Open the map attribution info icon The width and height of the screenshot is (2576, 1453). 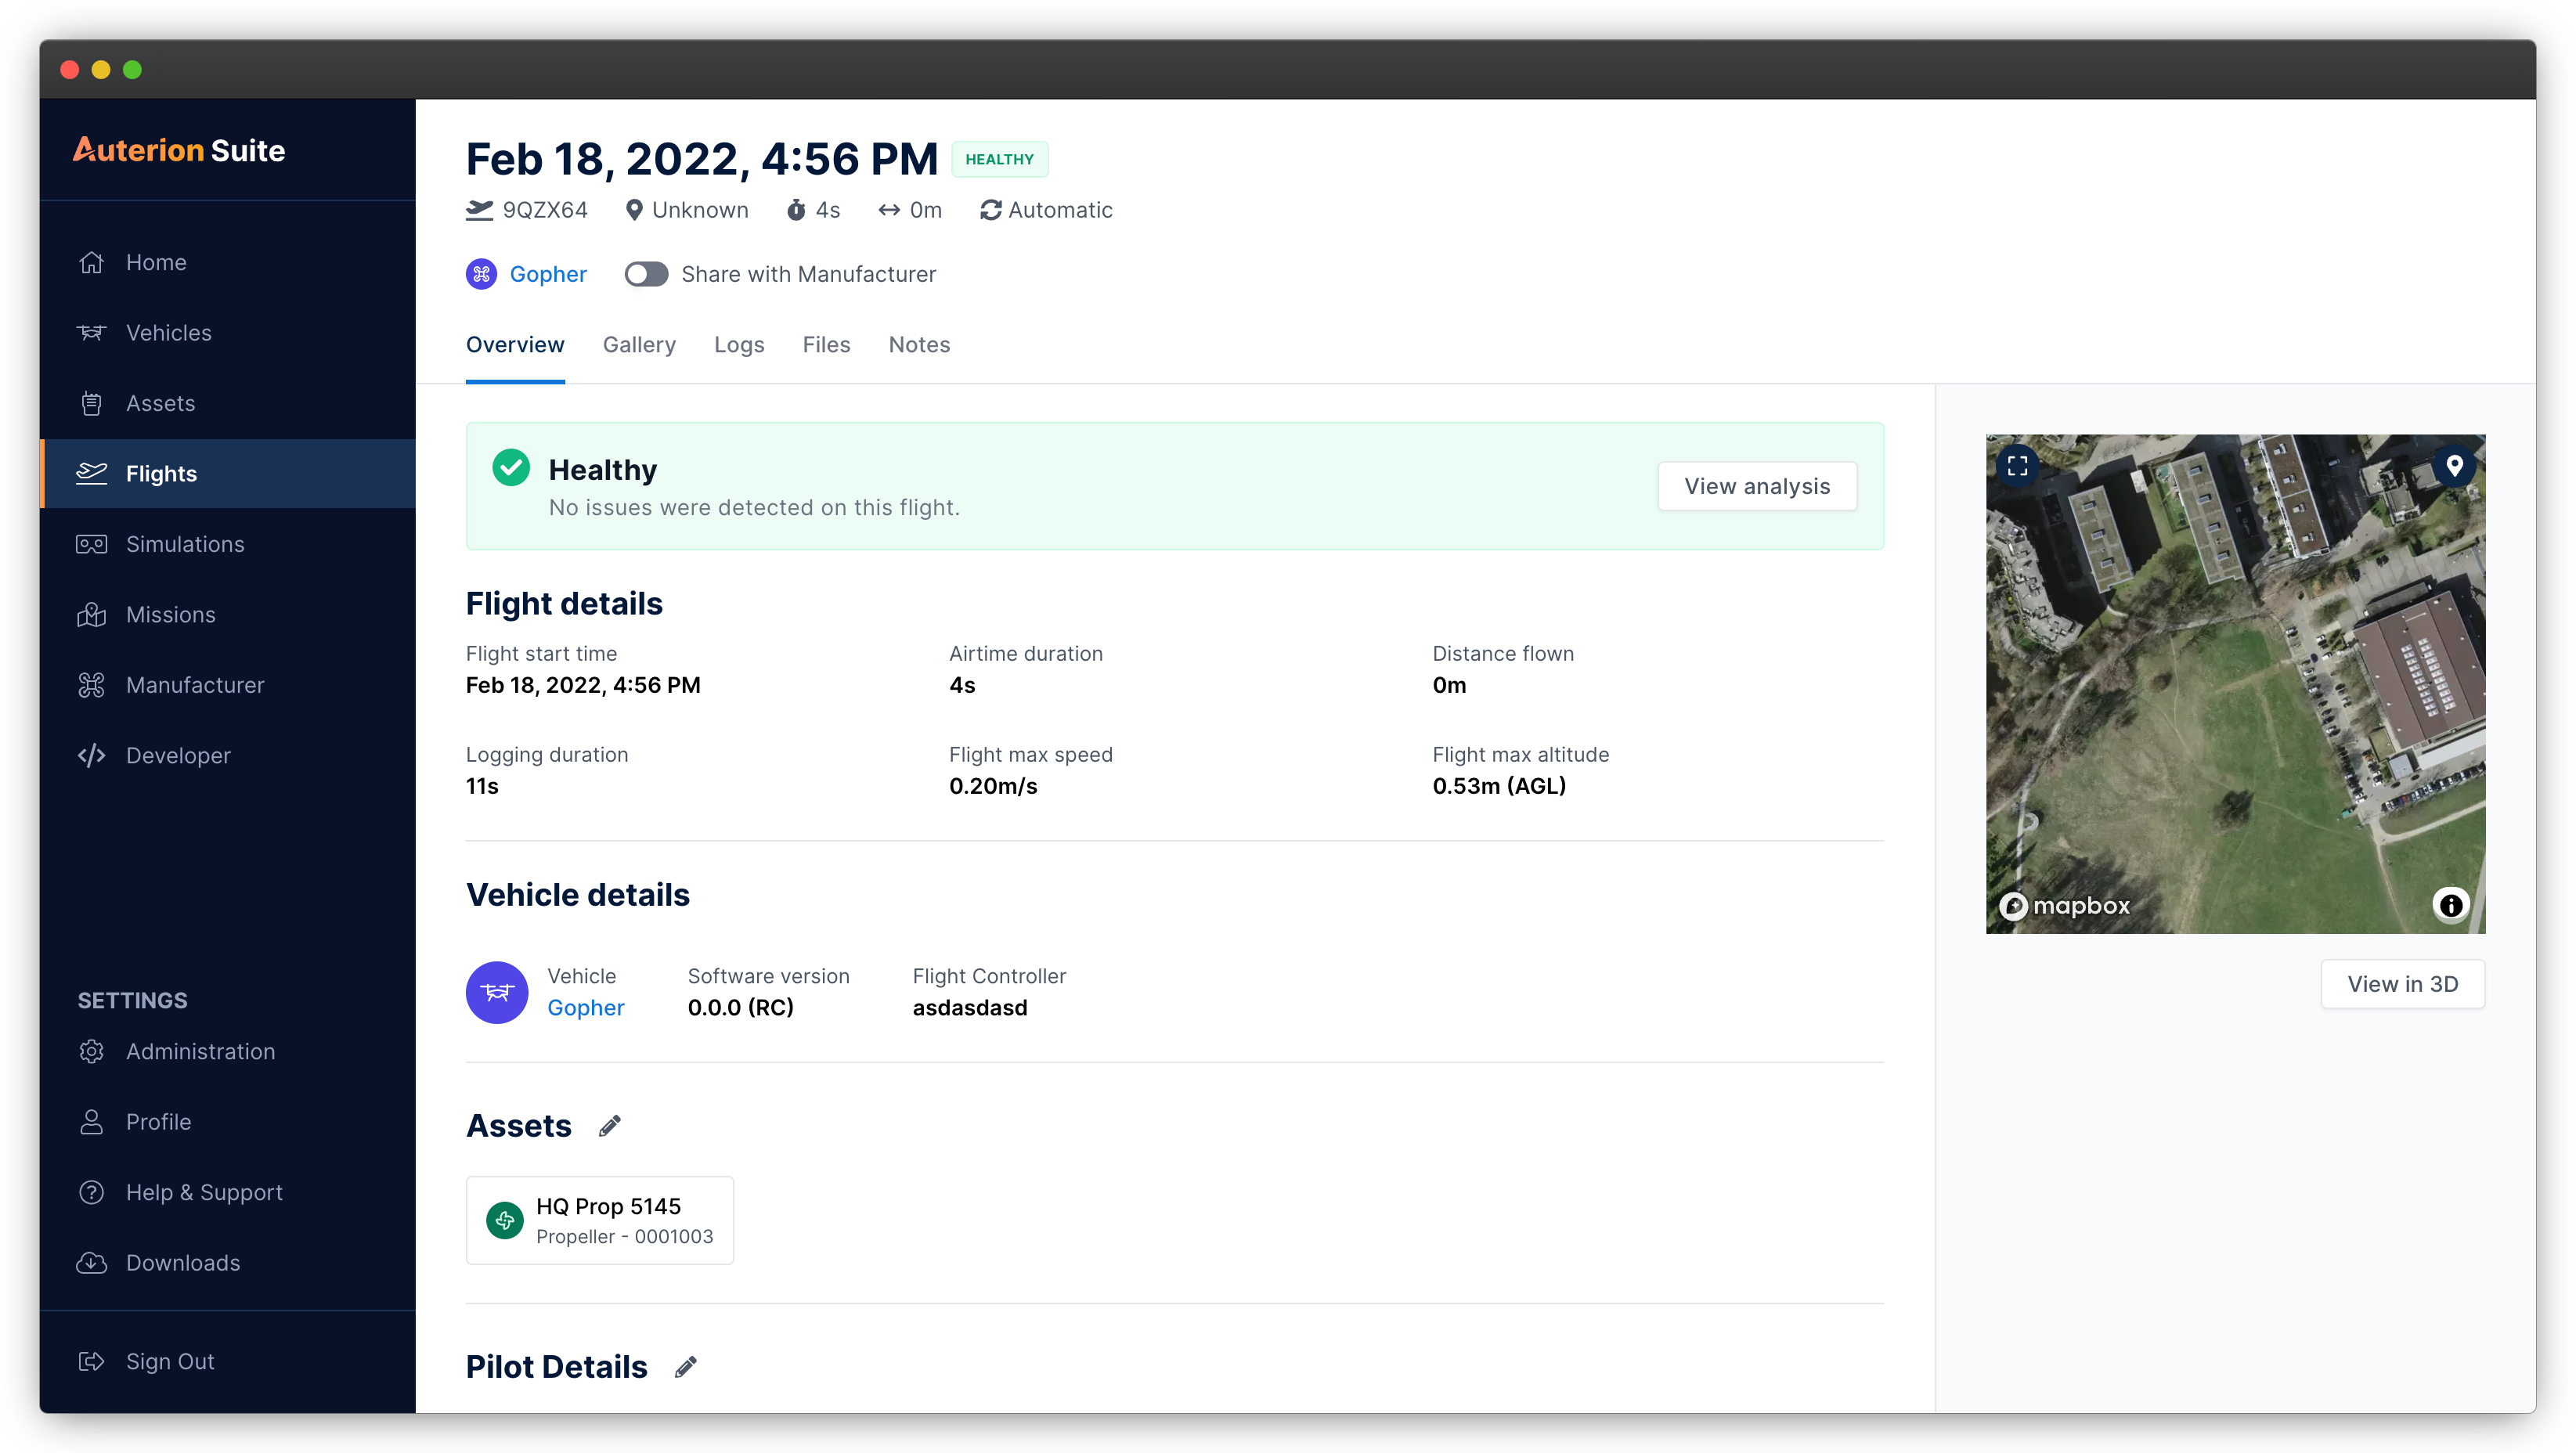(2451, 904)
